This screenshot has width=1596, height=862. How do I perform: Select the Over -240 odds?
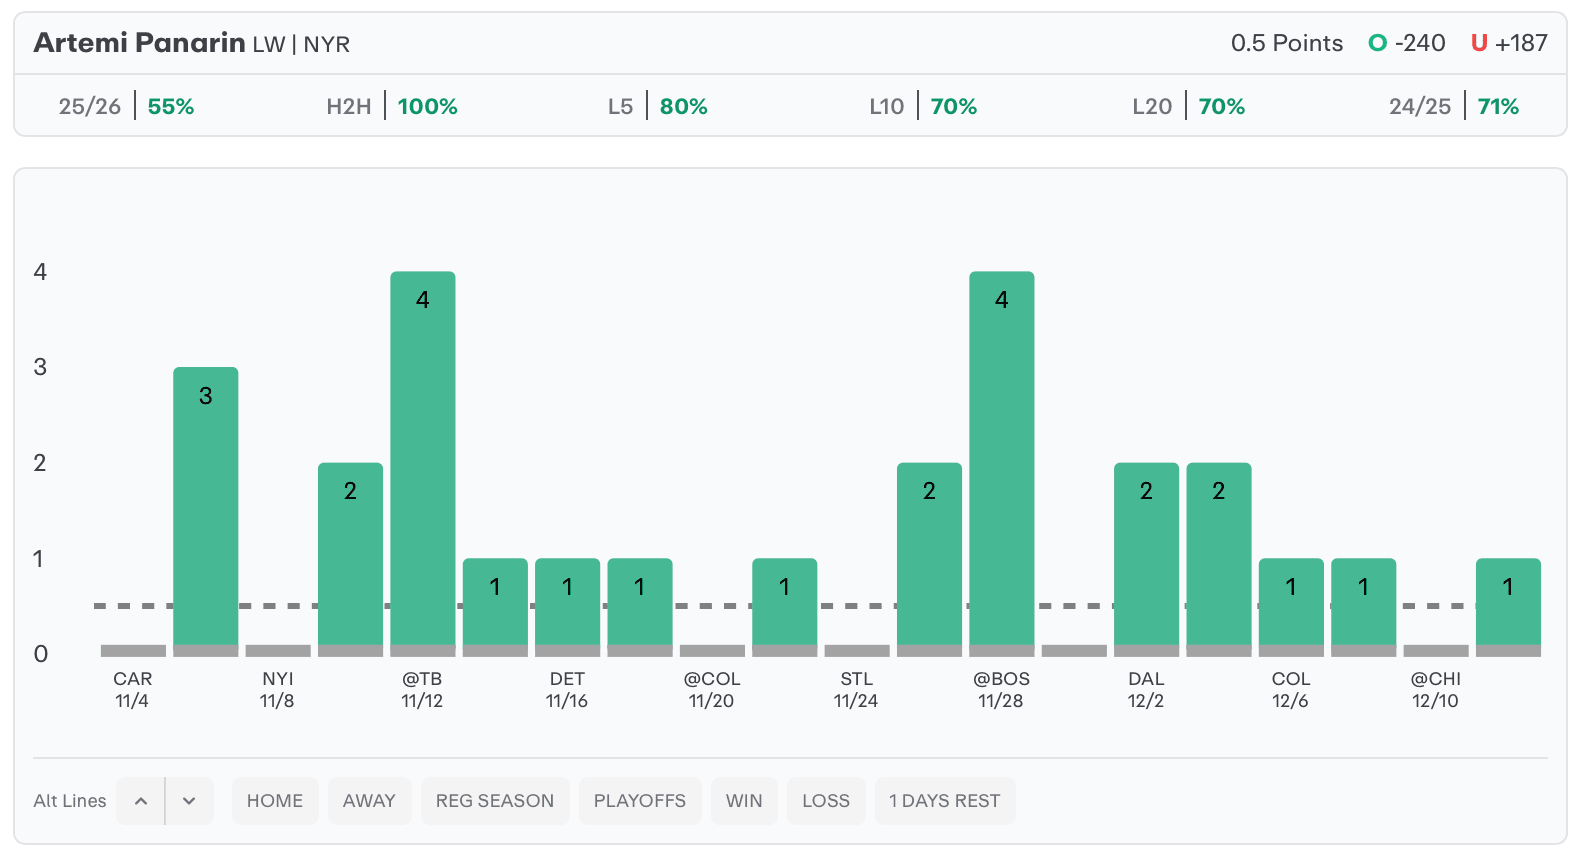click(1407, 43)
